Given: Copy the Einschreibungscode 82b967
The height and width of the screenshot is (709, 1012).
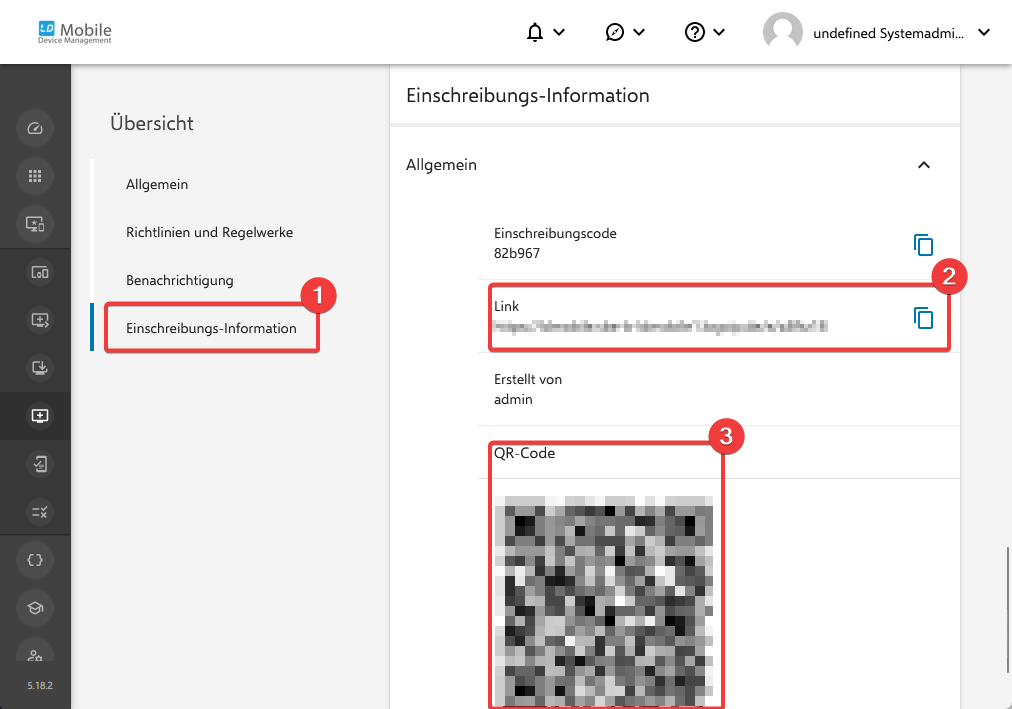Looking at the screenshot, I should point(924,245).
